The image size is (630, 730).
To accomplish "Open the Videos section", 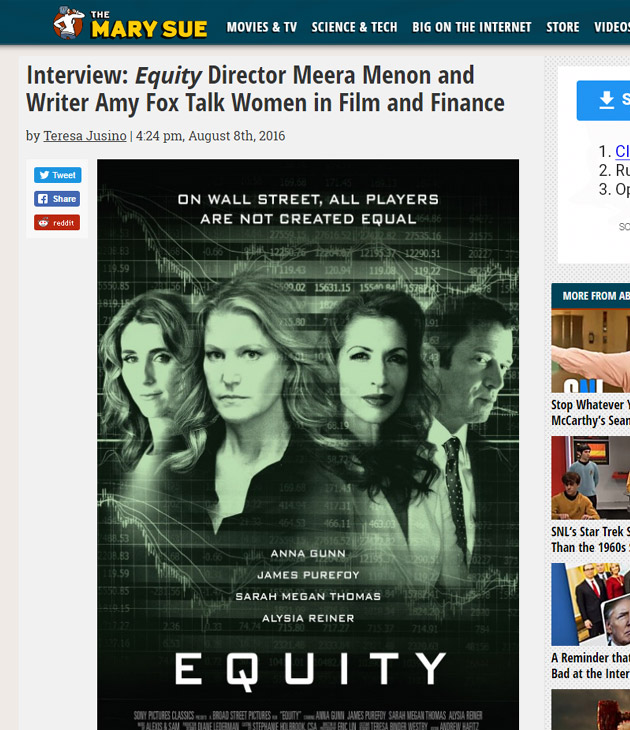I will tap(612, 27).
